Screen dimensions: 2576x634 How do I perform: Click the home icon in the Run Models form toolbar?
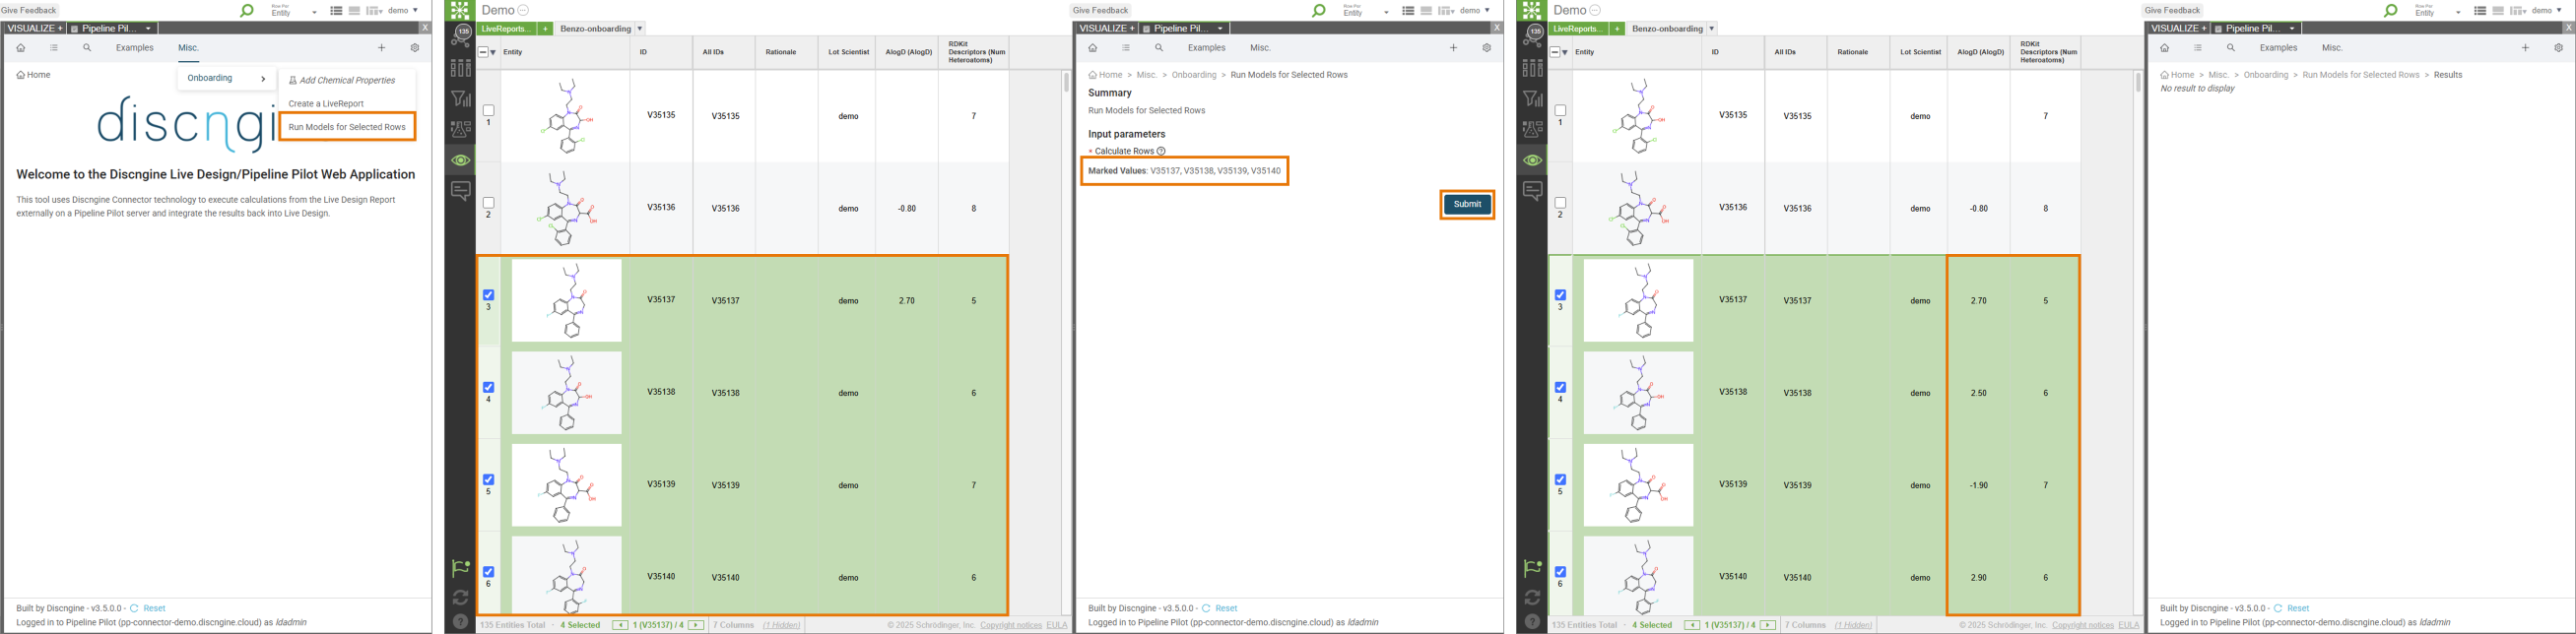click(x=1093, y=48)
